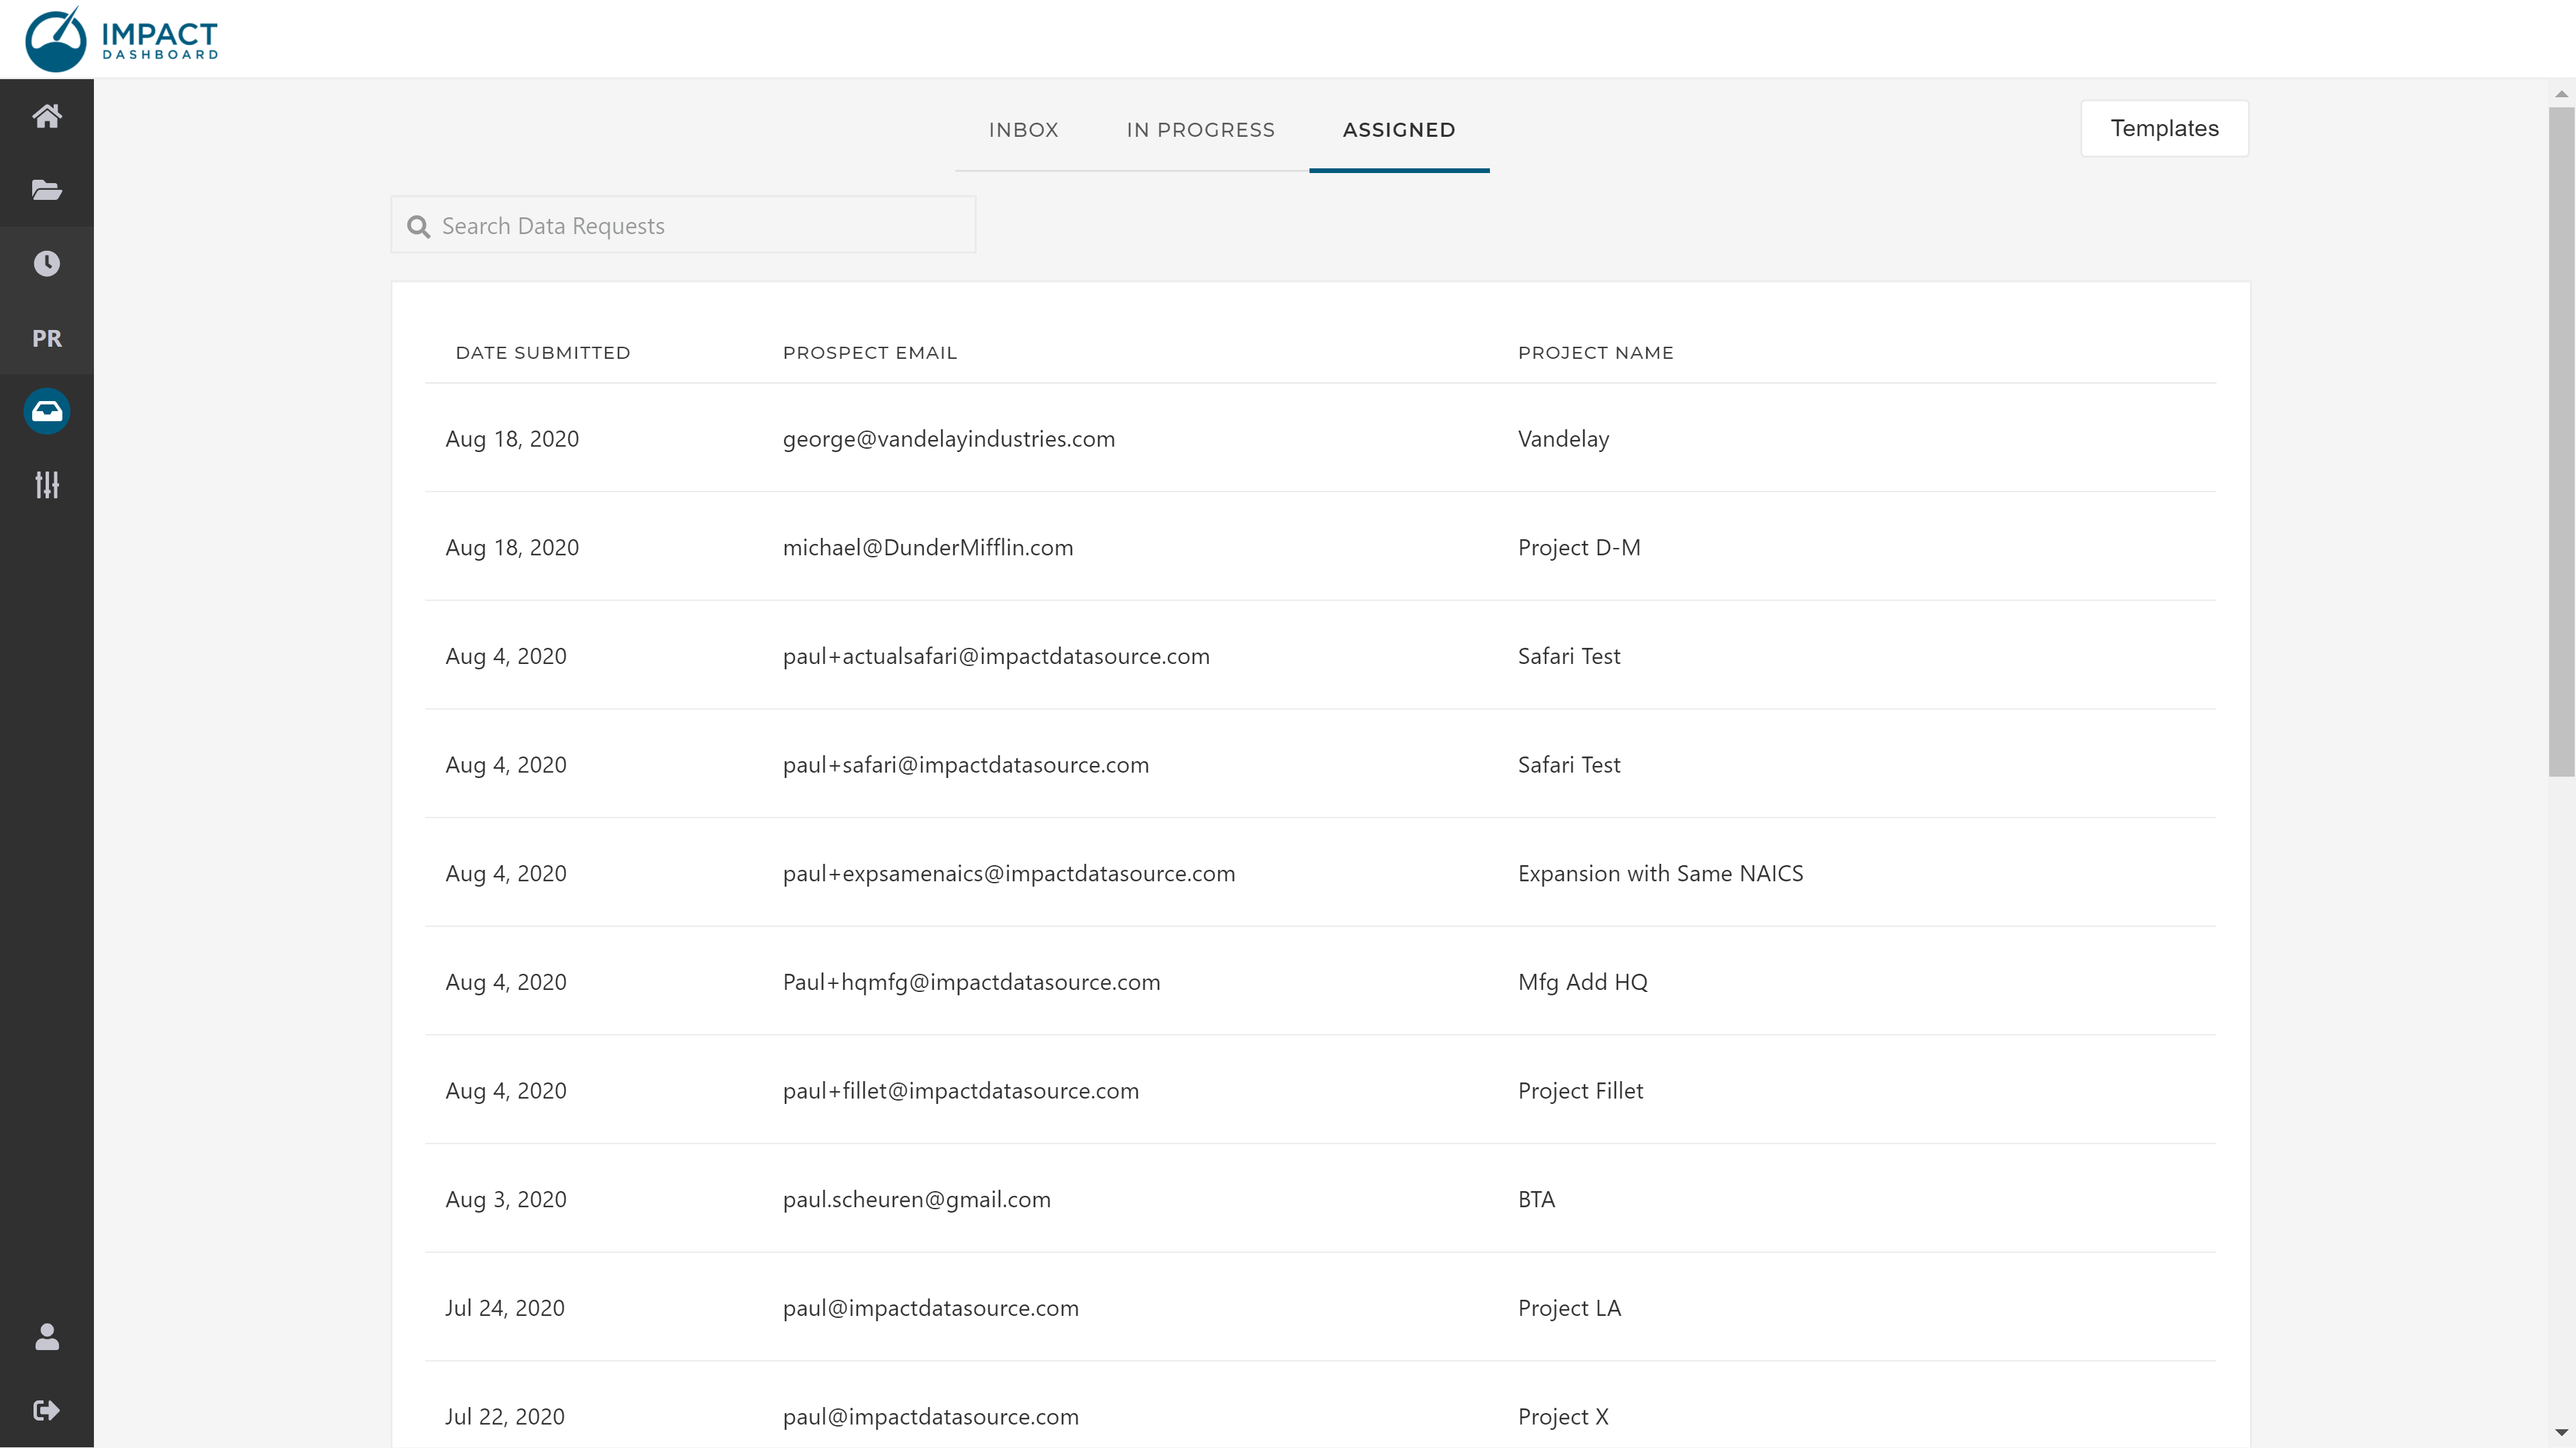Open paul.scheuren@gmail.com request
Image resolution: width=2576 pixels, height=1448 pixels.
917,1200
